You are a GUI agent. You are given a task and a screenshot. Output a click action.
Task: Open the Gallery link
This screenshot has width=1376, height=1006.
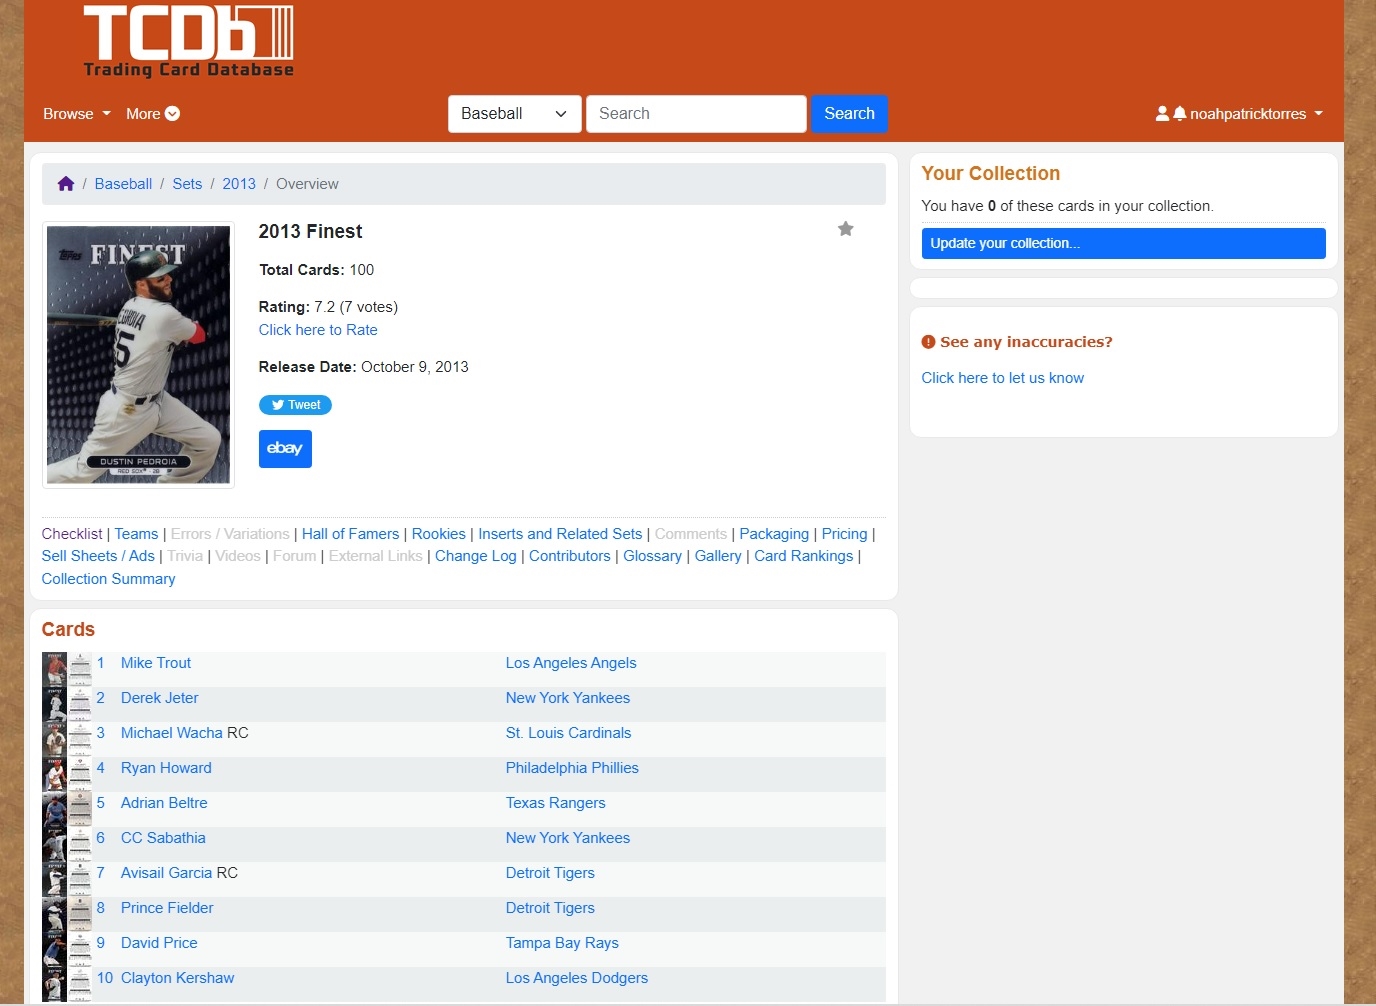[x=718, y=556]
